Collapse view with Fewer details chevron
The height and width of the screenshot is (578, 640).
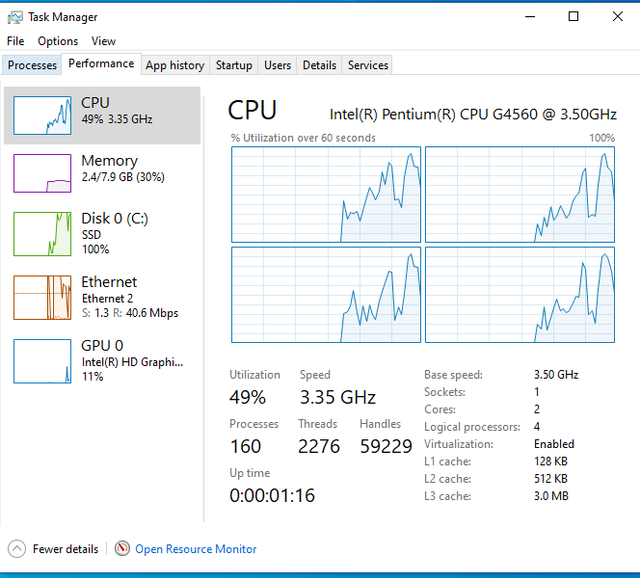tap(17, 549)
